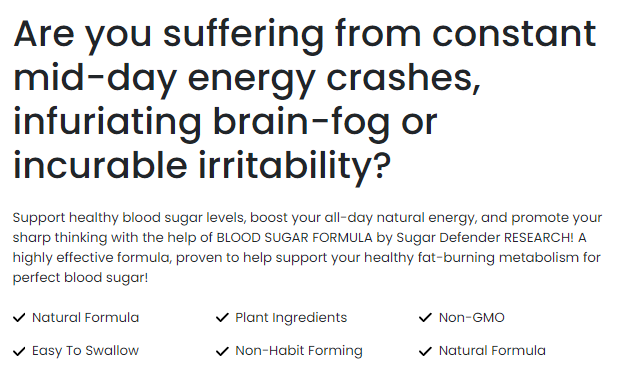Screen dimensions: 632x368
Task: Click checkmark of Natural Formula after Non-Habit Forming
Action: tap(425, 351)
